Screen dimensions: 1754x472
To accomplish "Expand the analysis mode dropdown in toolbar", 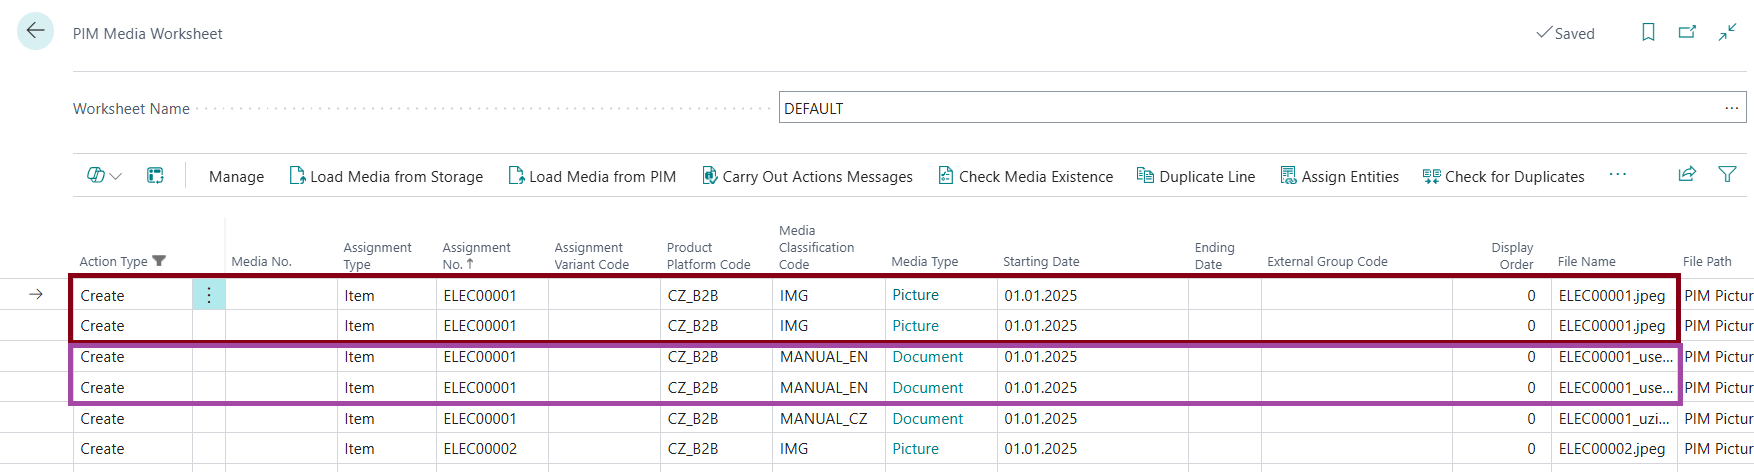I will [104, 176].
